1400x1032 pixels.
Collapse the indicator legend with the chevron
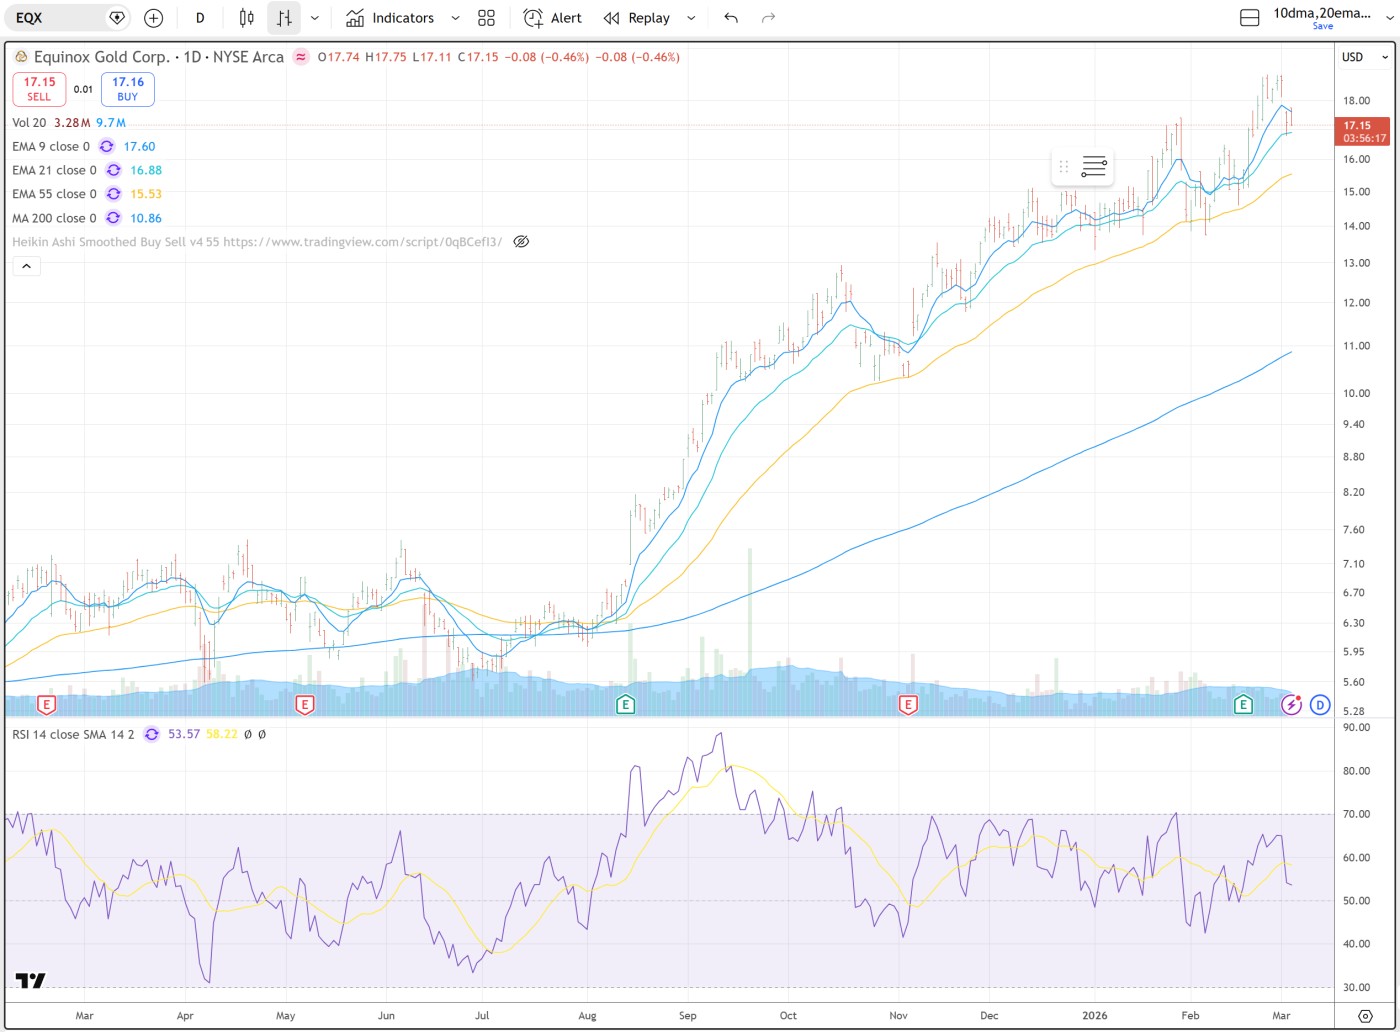(26, 266)
